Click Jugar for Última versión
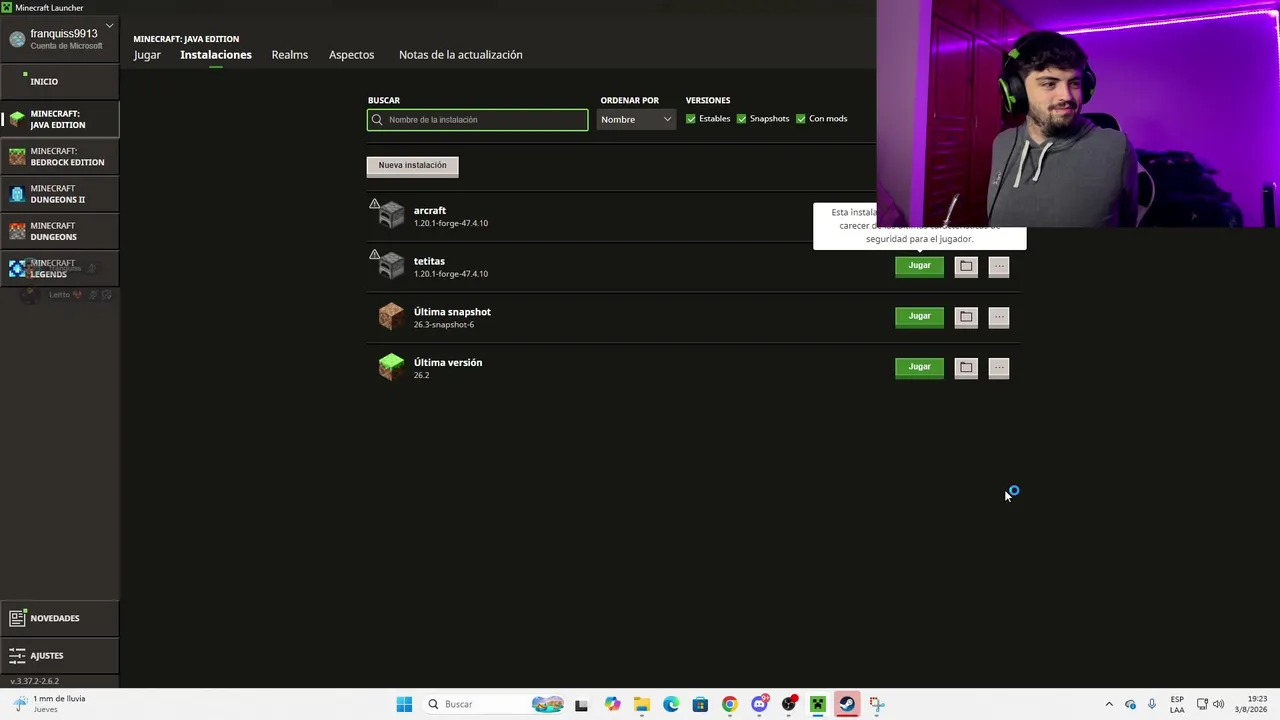Image resolution: width=1280 pixels, height=720 pixels. [919, 367]
